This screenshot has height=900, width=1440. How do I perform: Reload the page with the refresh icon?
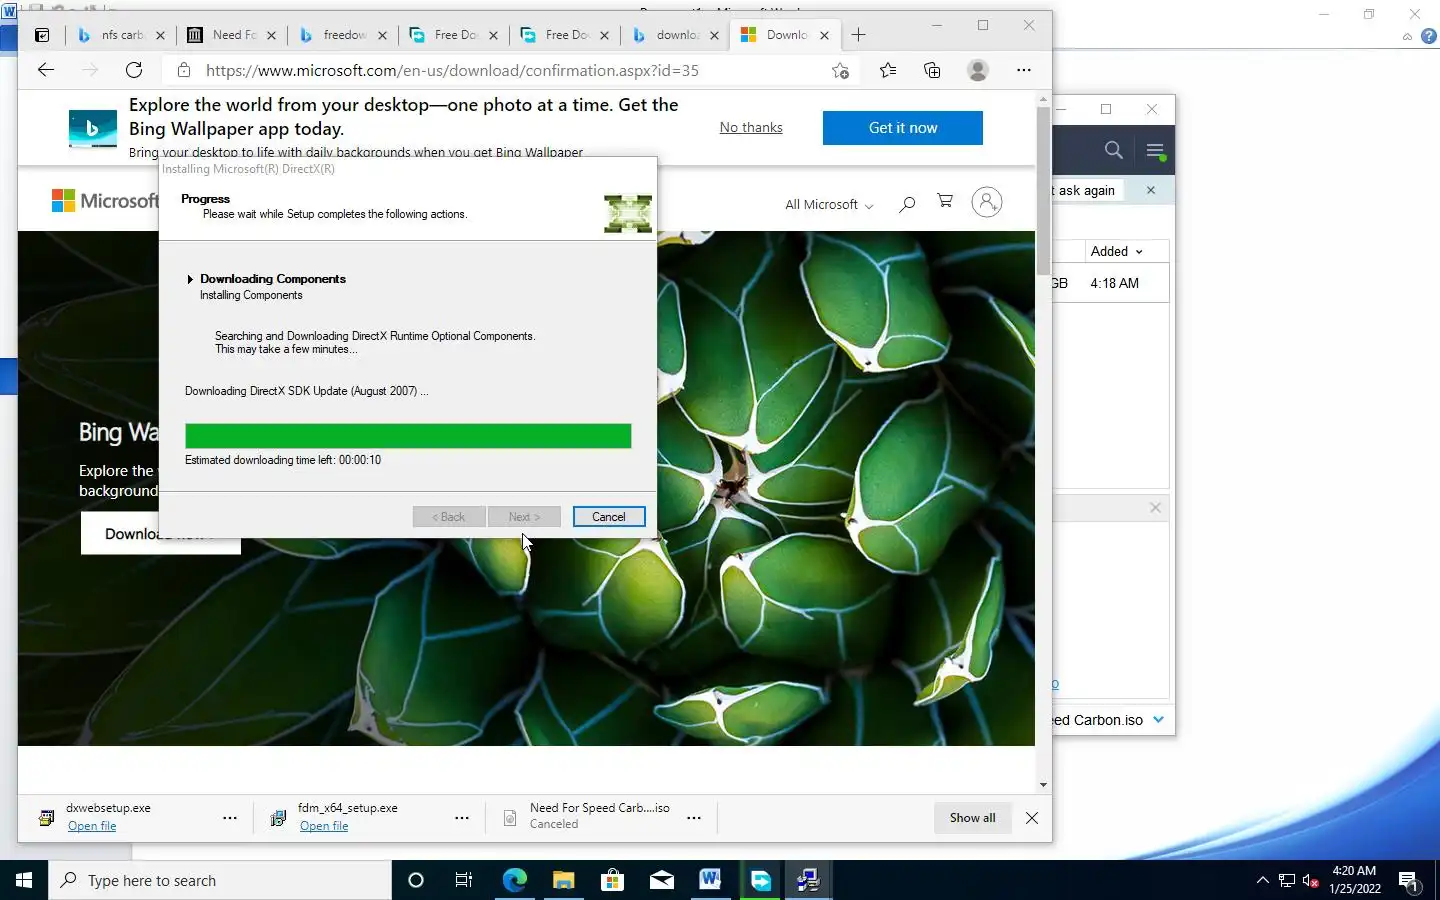pos(134,70)
